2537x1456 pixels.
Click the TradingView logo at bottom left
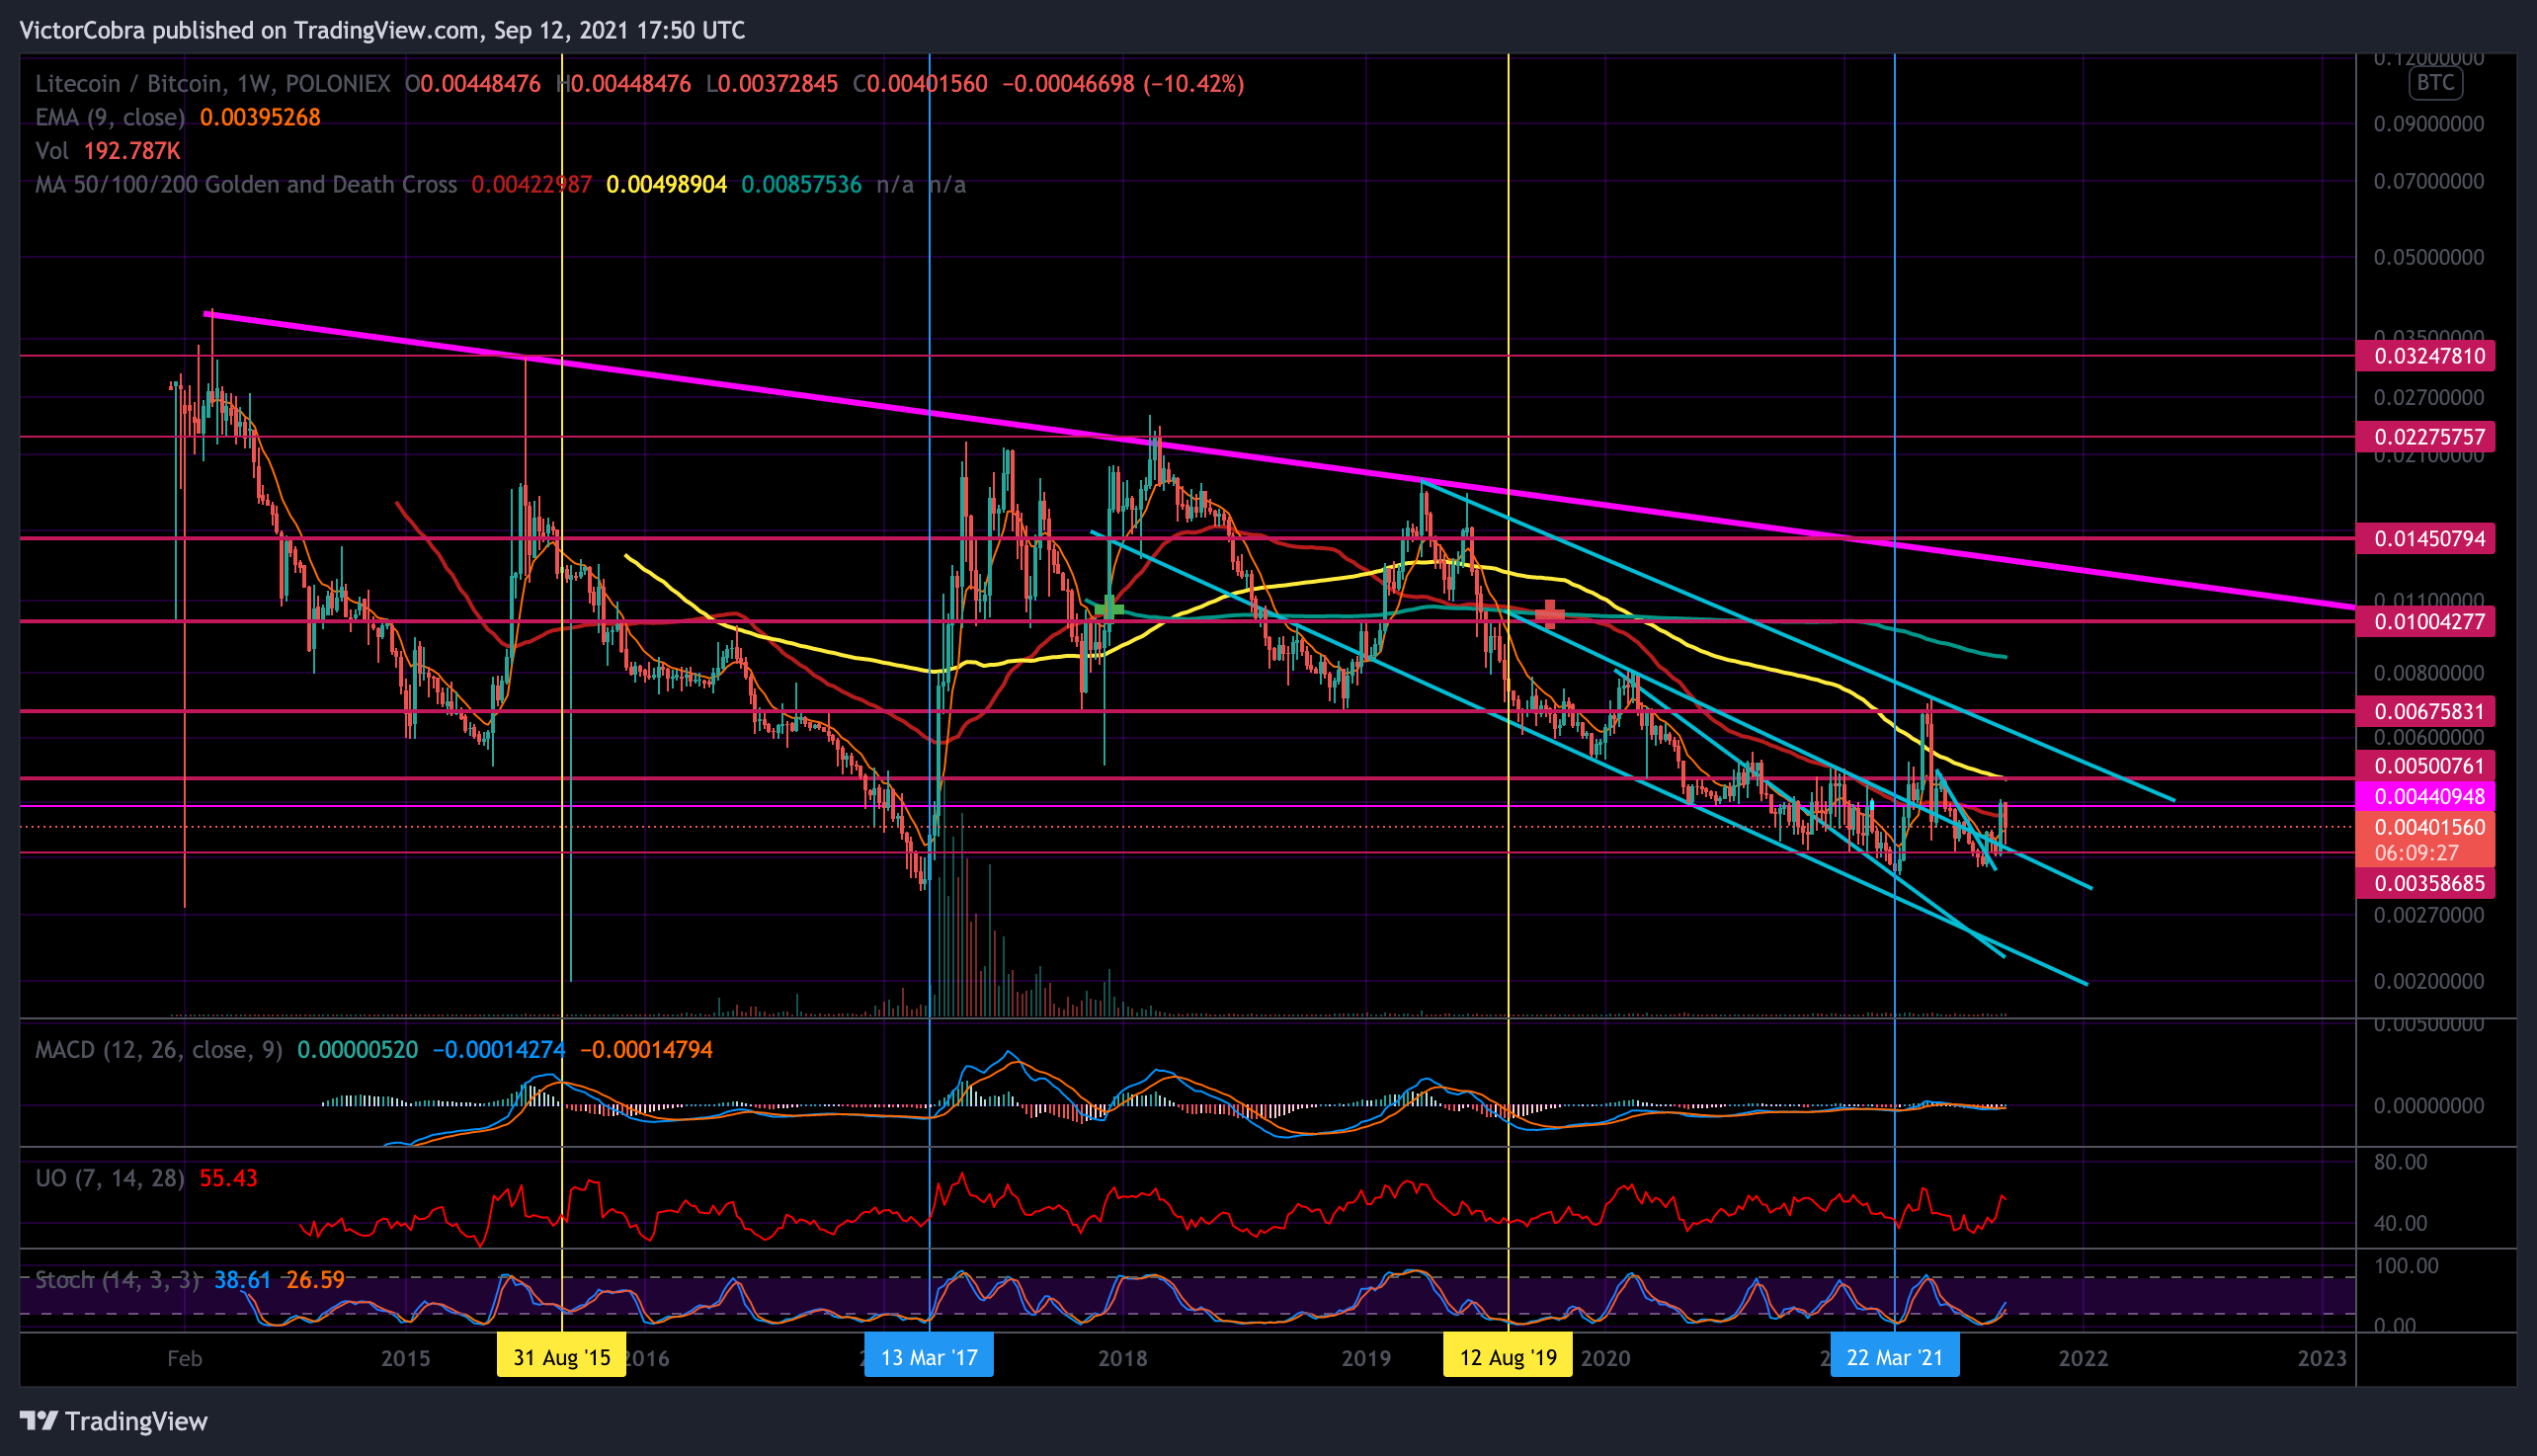coord(113,1421)
